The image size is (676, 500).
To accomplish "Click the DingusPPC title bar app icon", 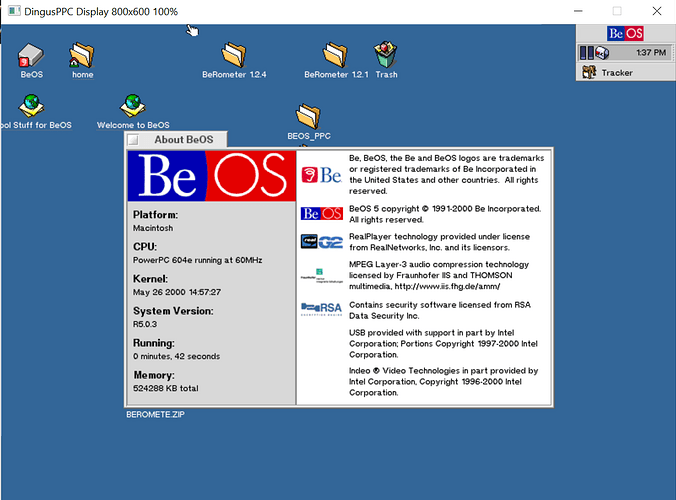I will pos(14,11).
